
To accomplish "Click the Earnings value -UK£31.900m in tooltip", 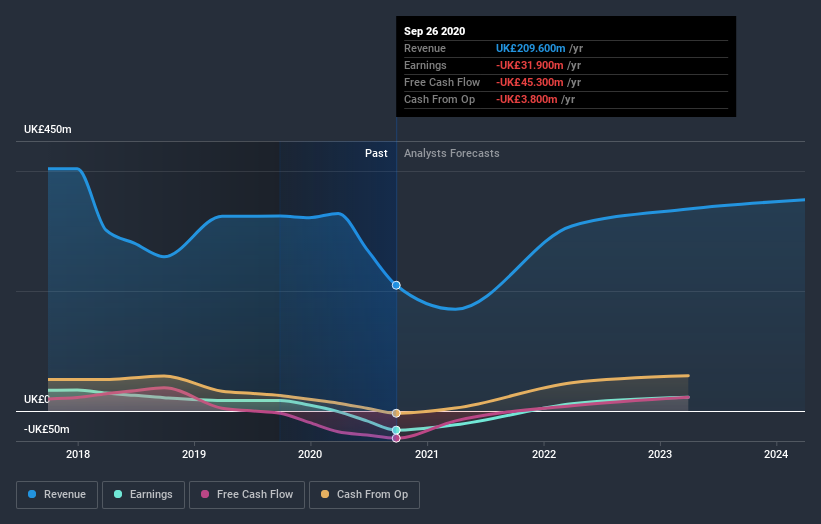I will (x=530, y=65).
